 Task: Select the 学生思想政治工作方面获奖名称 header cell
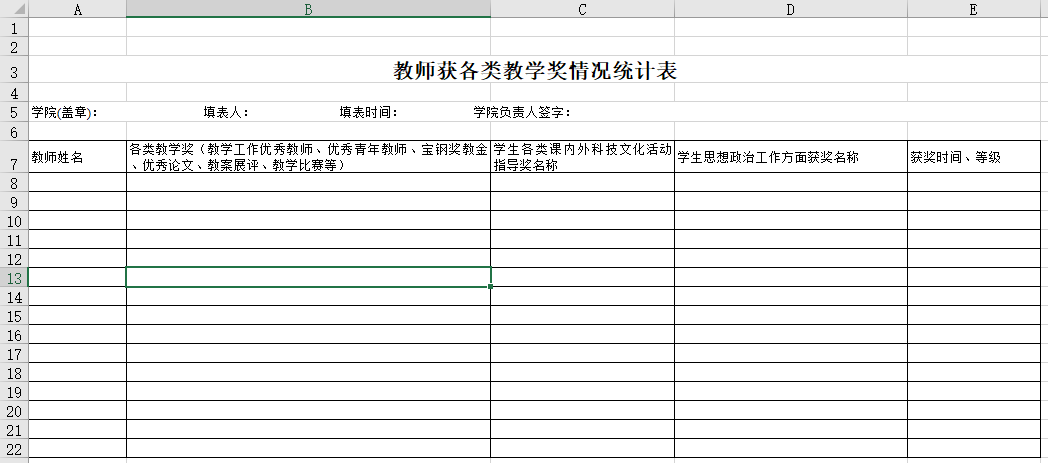[x=790, y=158]
